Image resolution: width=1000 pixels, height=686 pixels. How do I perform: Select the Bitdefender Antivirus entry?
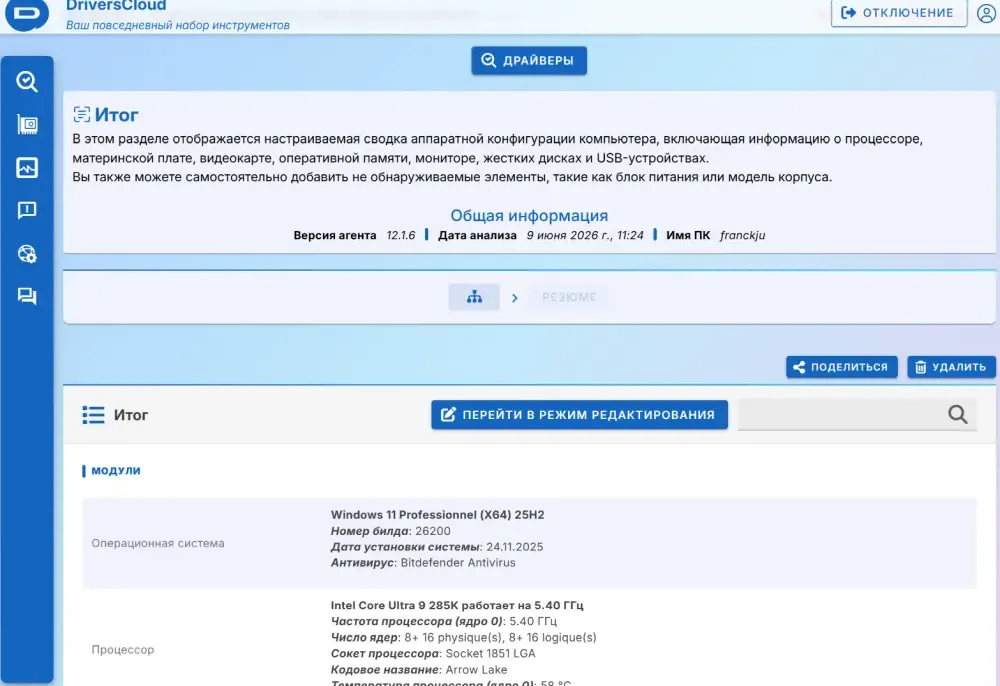[x=458, y=562]
